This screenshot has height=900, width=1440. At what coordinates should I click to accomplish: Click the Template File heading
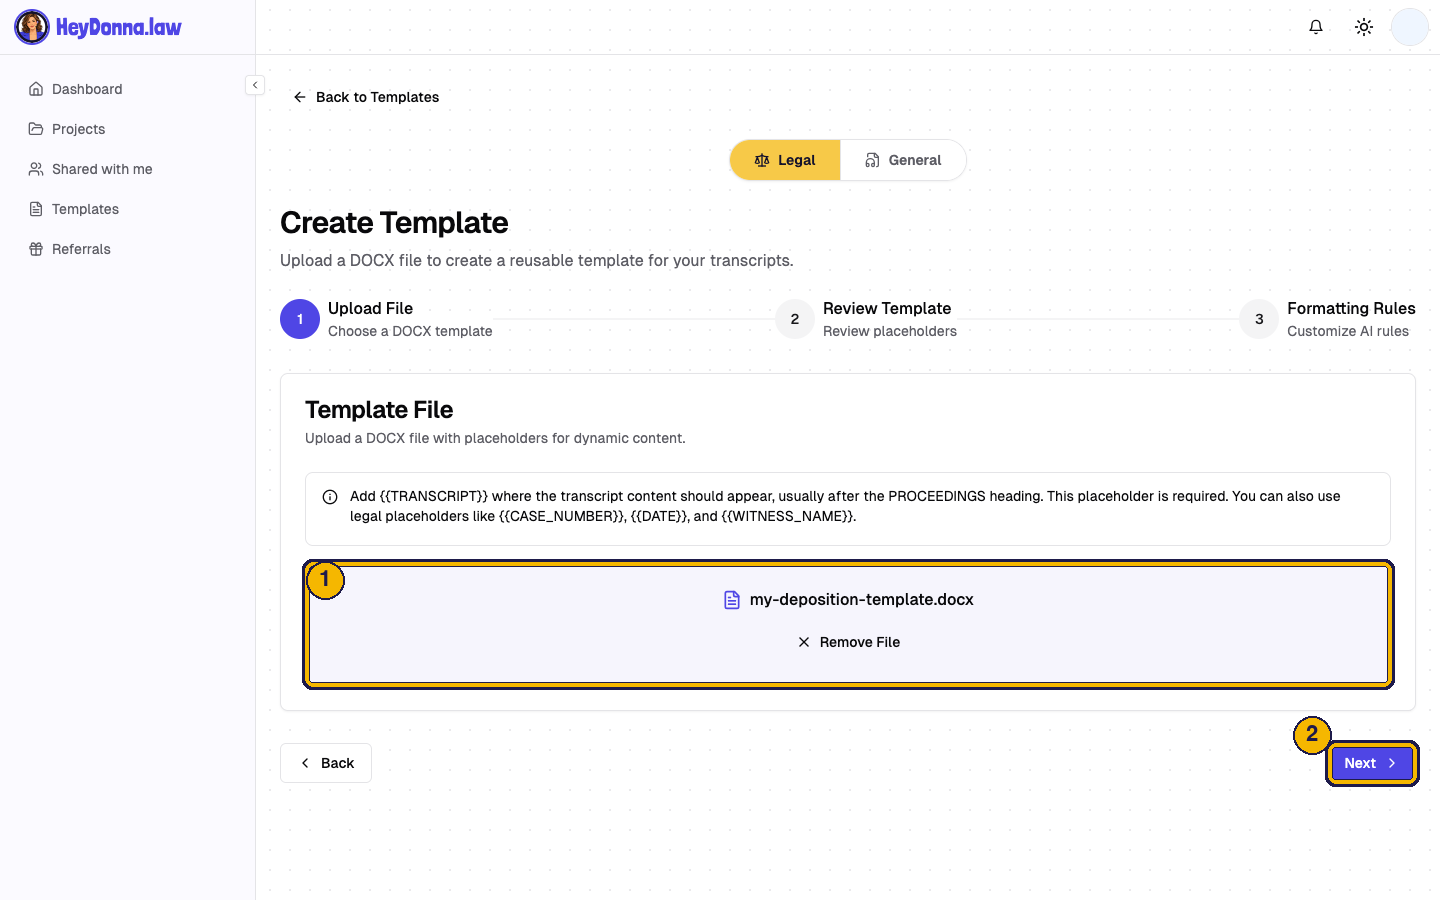coord(379,410)
